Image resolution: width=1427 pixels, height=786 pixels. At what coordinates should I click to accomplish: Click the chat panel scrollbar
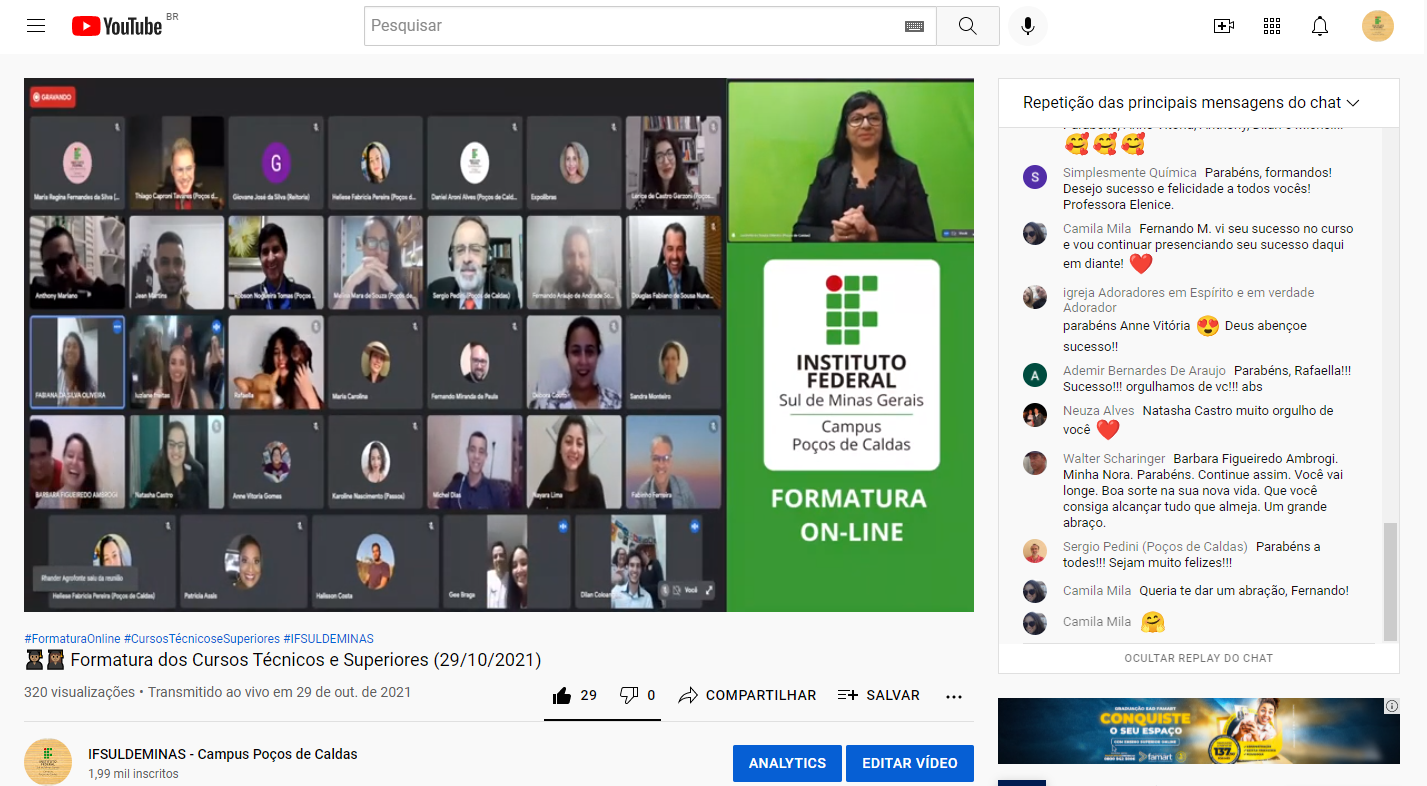(x=1391, y=582)
